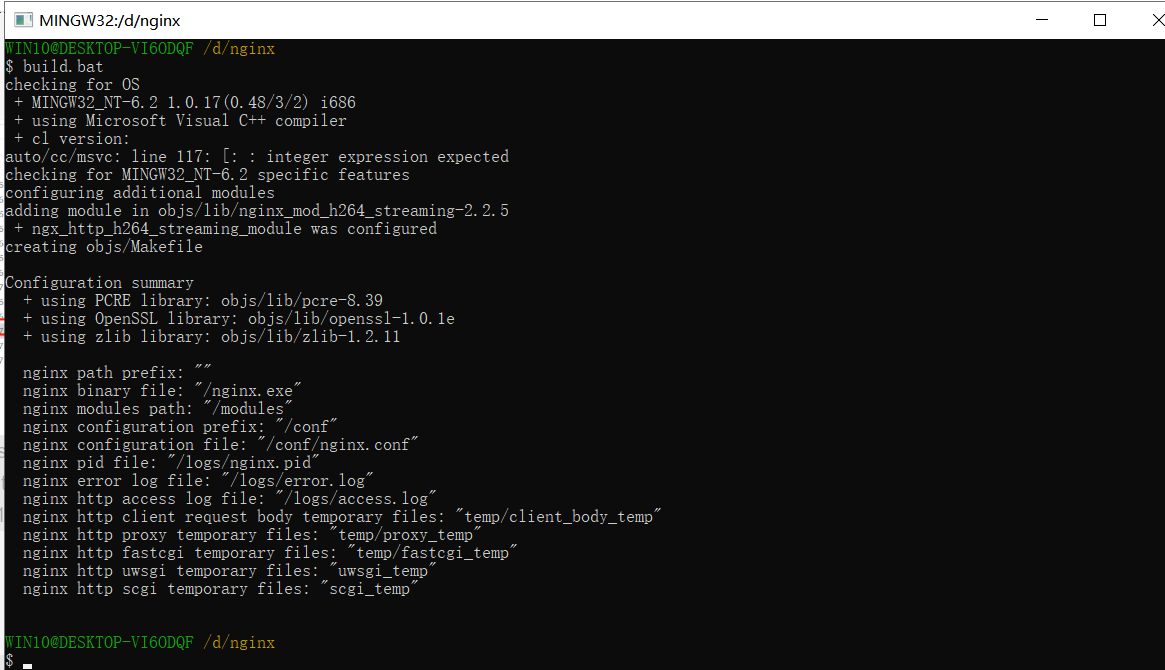This screenshot has width=1165, height=670.
Task: Minimize the MINGW32 terminal window
Action: pyautogui.click(x=1043, y=19)
